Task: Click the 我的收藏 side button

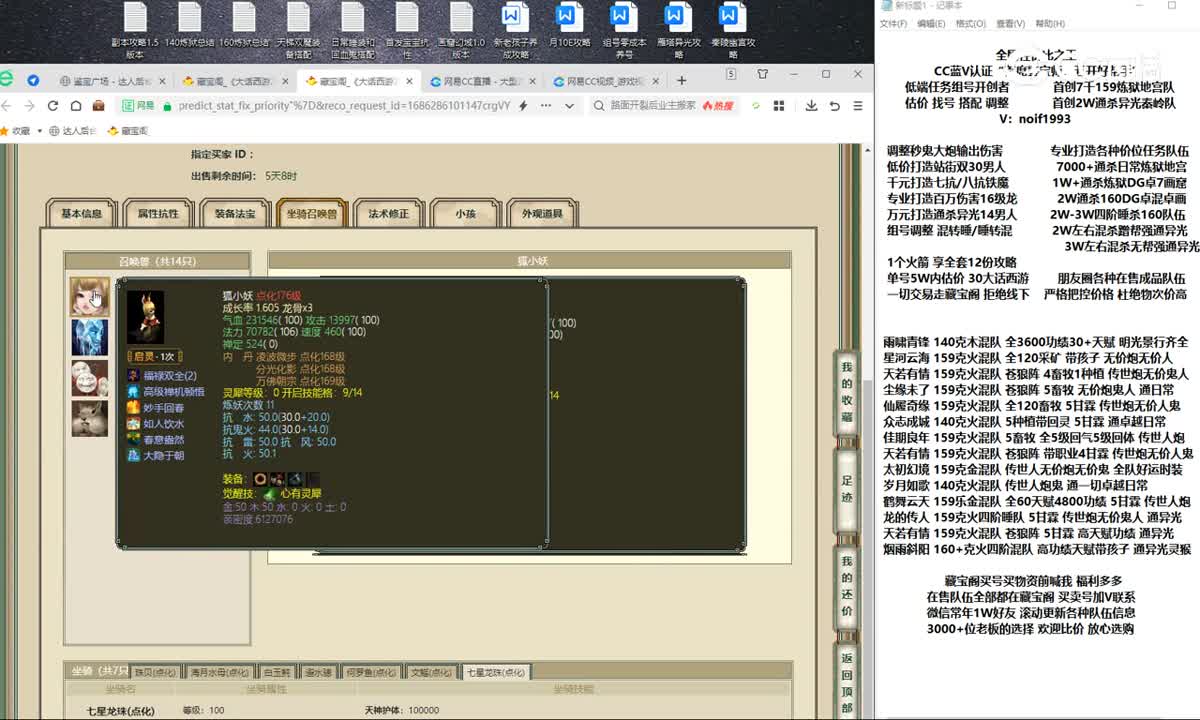Action: (846, 390)
